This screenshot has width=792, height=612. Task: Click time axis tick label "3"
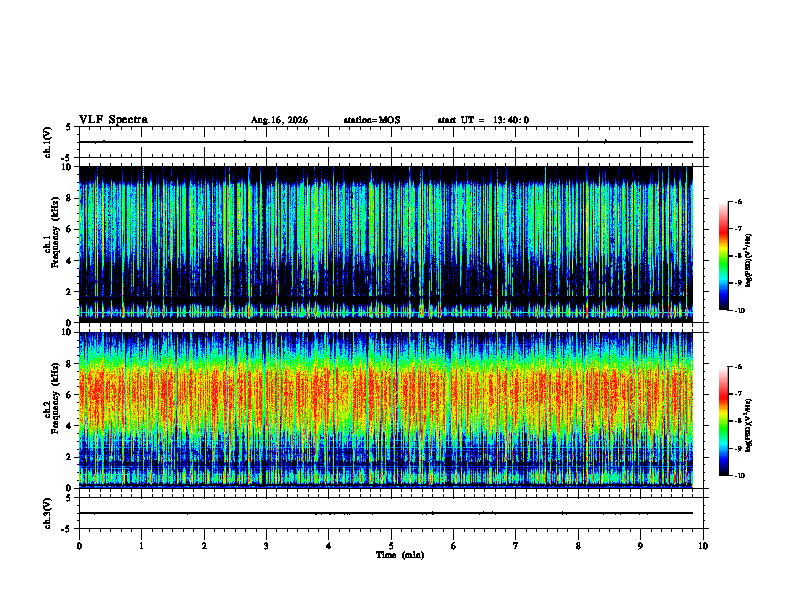tap(266, 546)
